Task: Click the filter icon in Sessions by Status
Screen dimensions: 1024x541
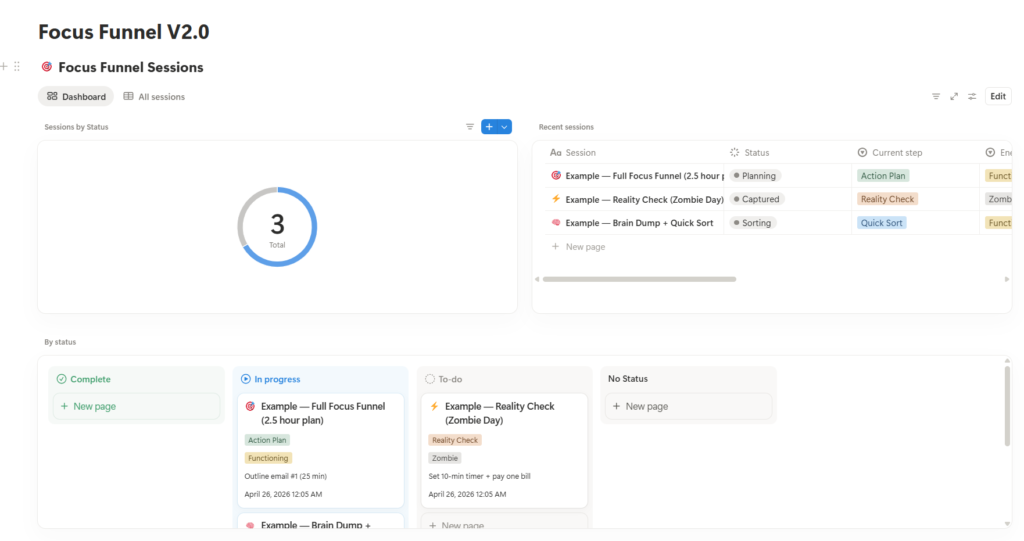Action: click(x=470, y=127)
